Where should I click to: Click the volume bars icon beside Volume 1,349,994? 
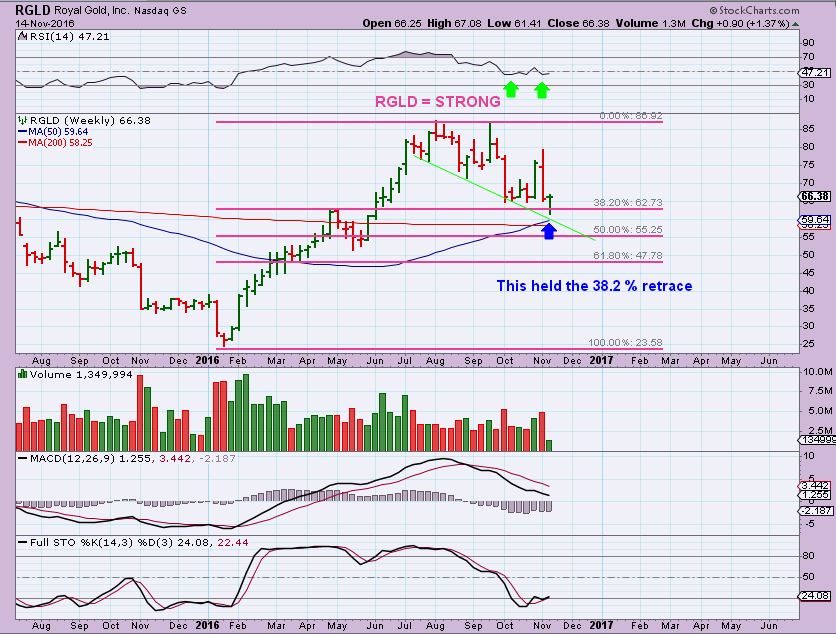(22, 374)
